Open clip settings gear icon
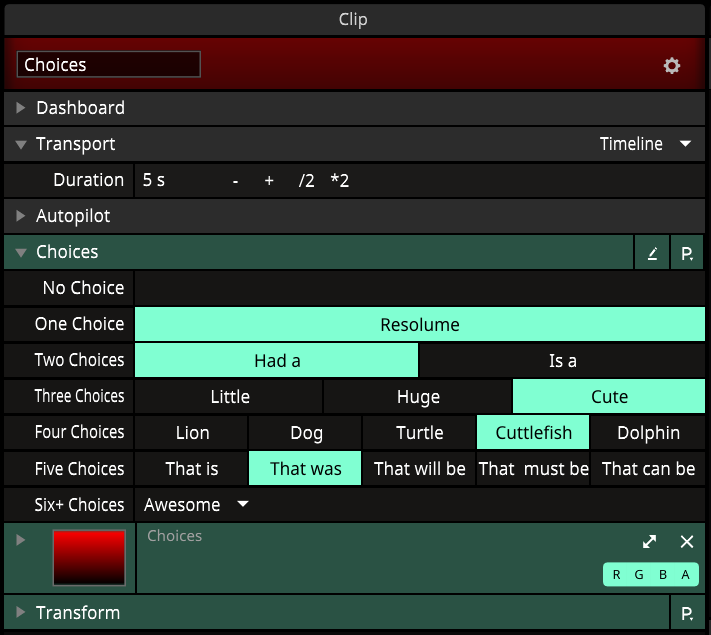Screen dimensions: 711x635 tap(672, 66)
